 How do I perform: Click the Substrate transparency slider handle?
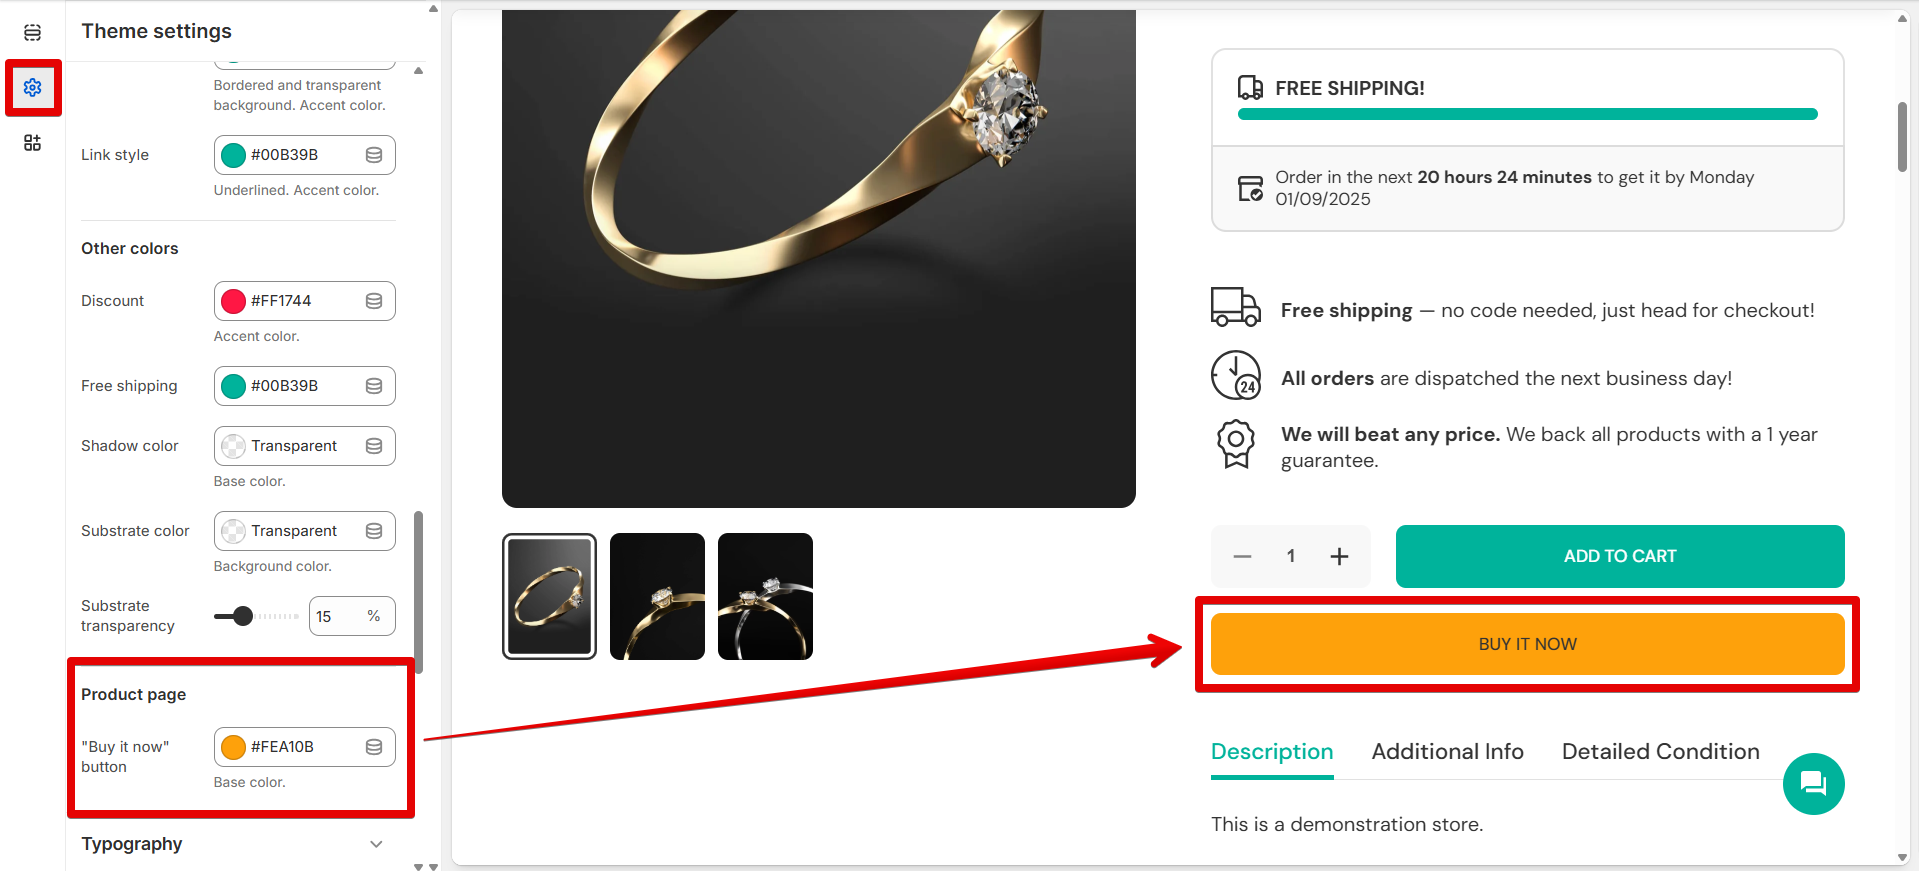(242, 616)
